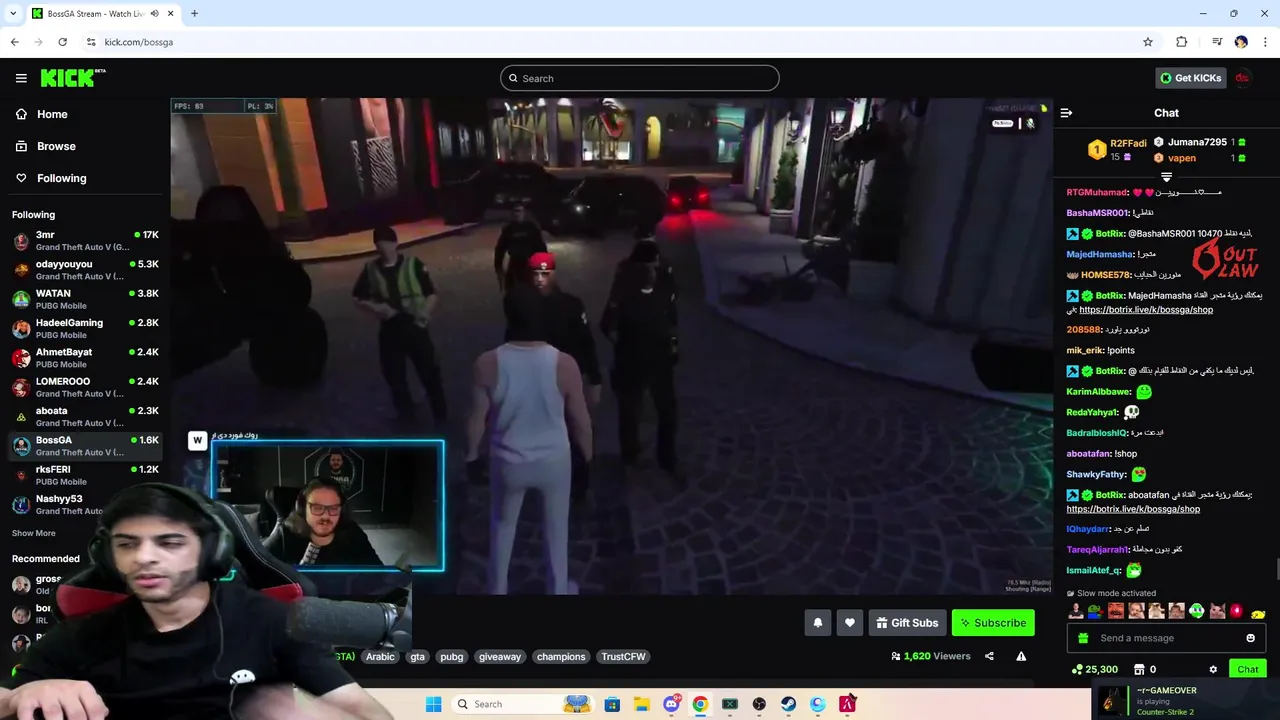Open the emoji picker in chat input
Screen dimensions: 1280x720
pos(1250,638)
